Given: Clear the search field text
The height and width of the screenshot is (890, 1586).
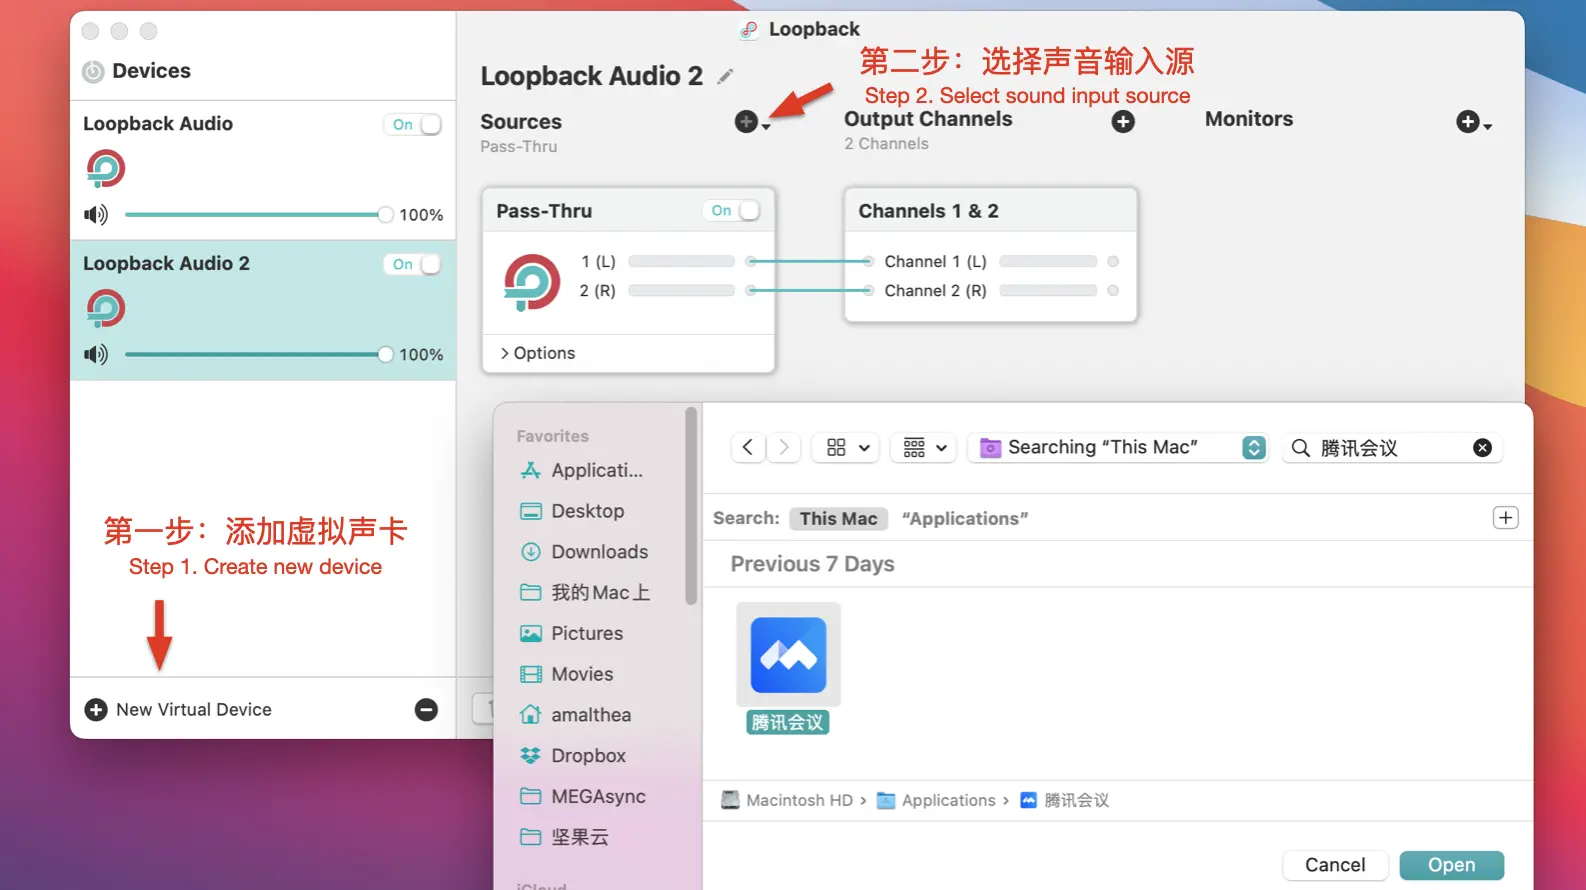Looking at the screenshot, I should (1482, 448).
